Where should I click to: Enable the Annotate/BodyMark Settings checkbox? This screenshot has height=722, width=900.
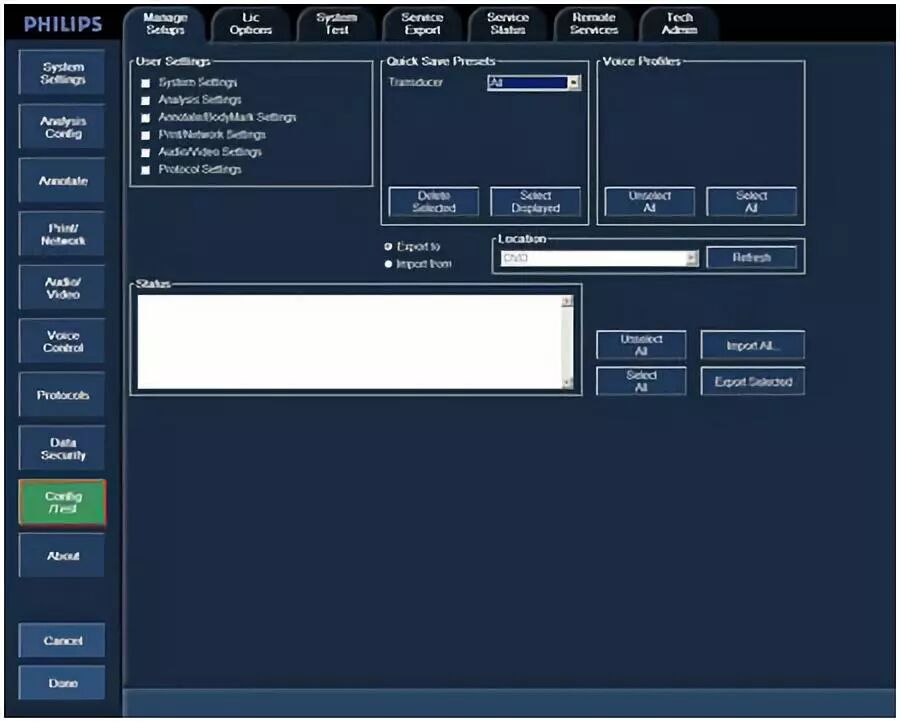point(146,118)
